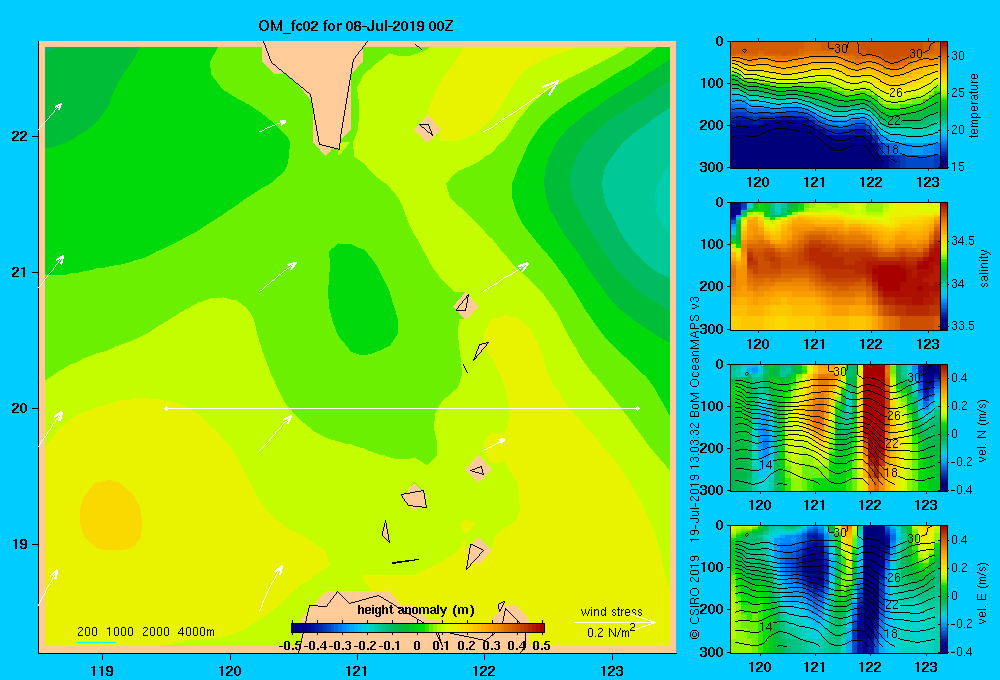
Task: Click the '33.5' tick on the salinity color bar
Action: 962,325
